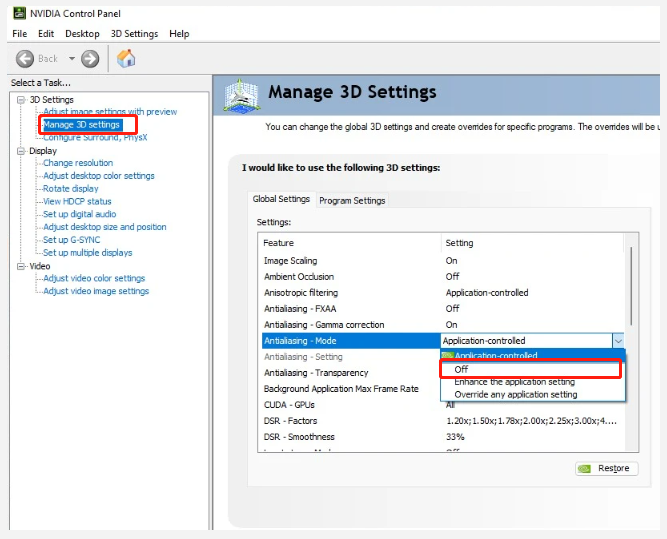Select the Anisotropic filtering row
667x539 pixels.
click(442, 293)
